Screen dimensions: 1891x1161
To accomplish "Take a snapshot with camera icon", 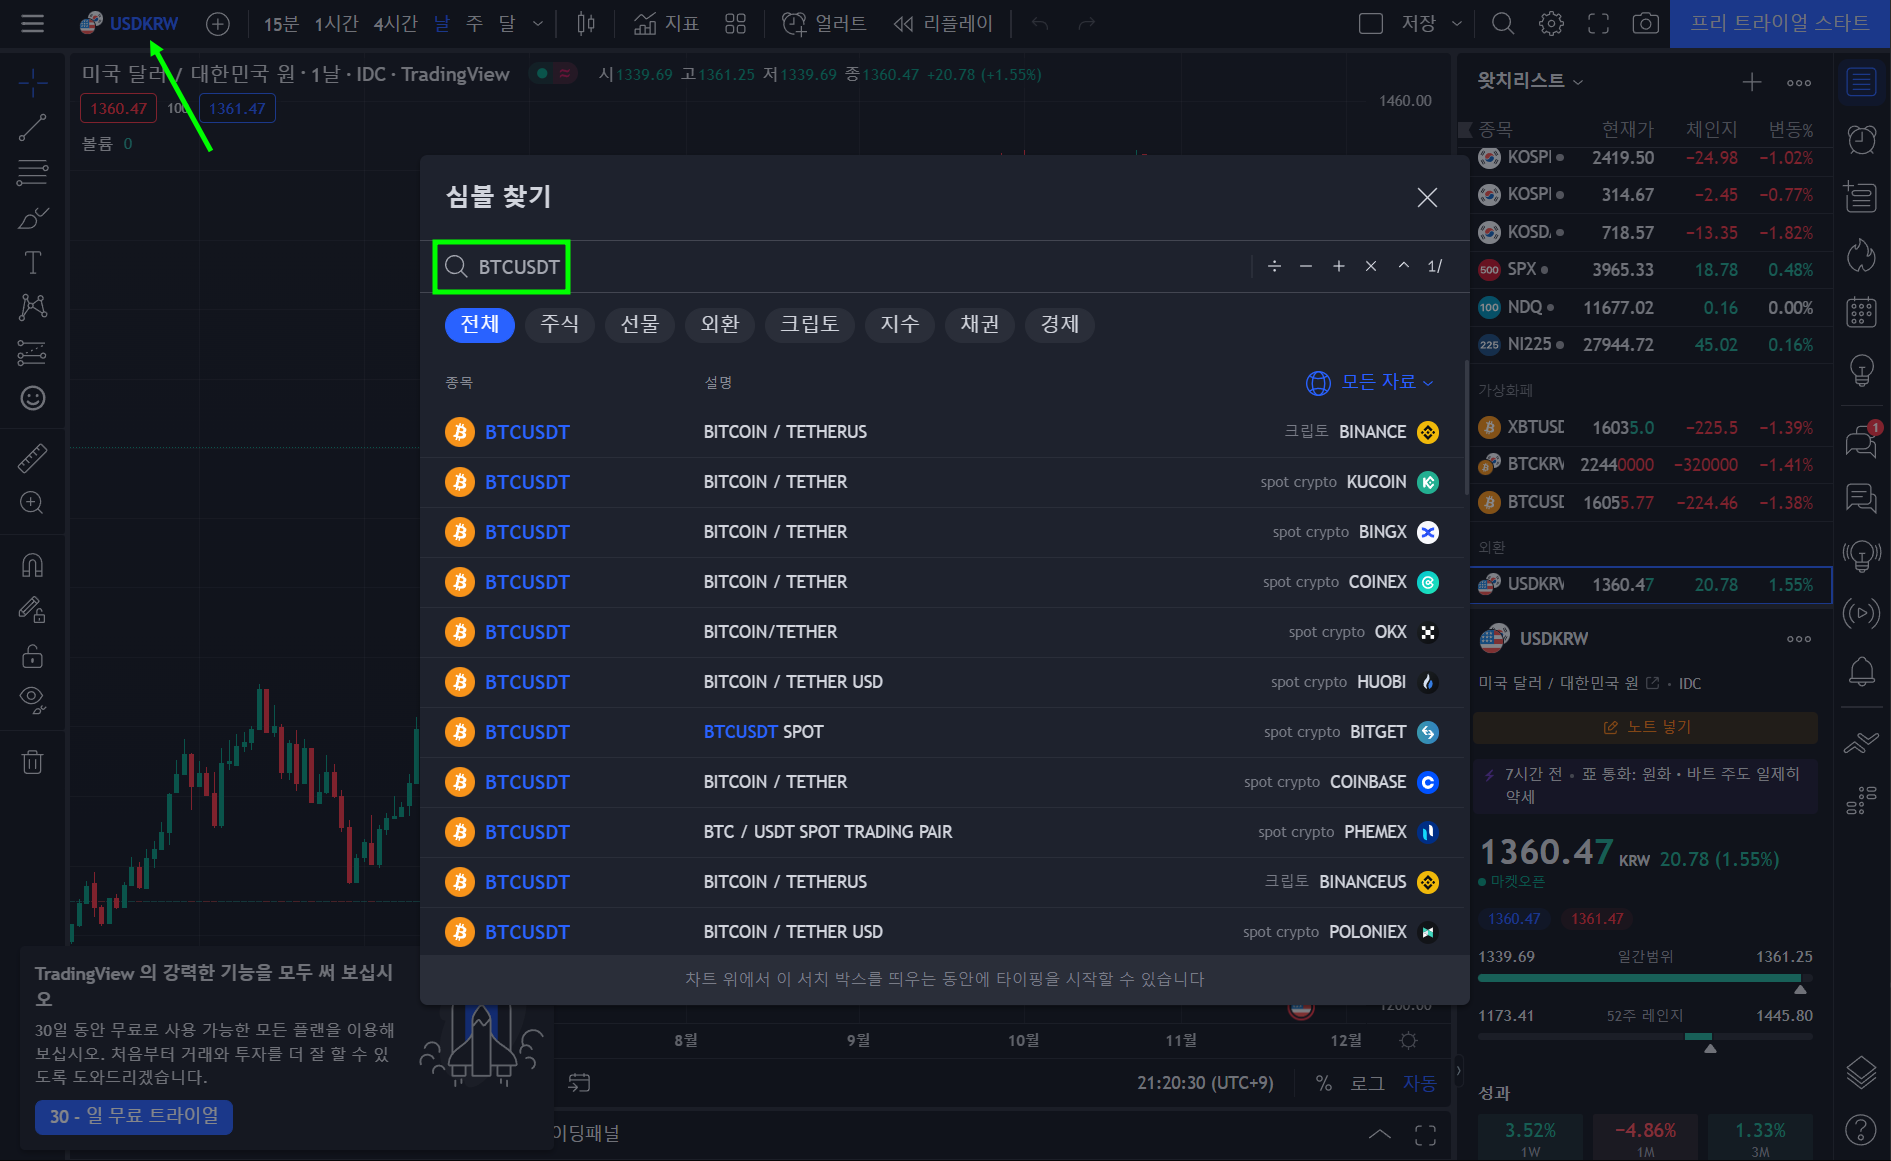I will (x=1645, y=23).
